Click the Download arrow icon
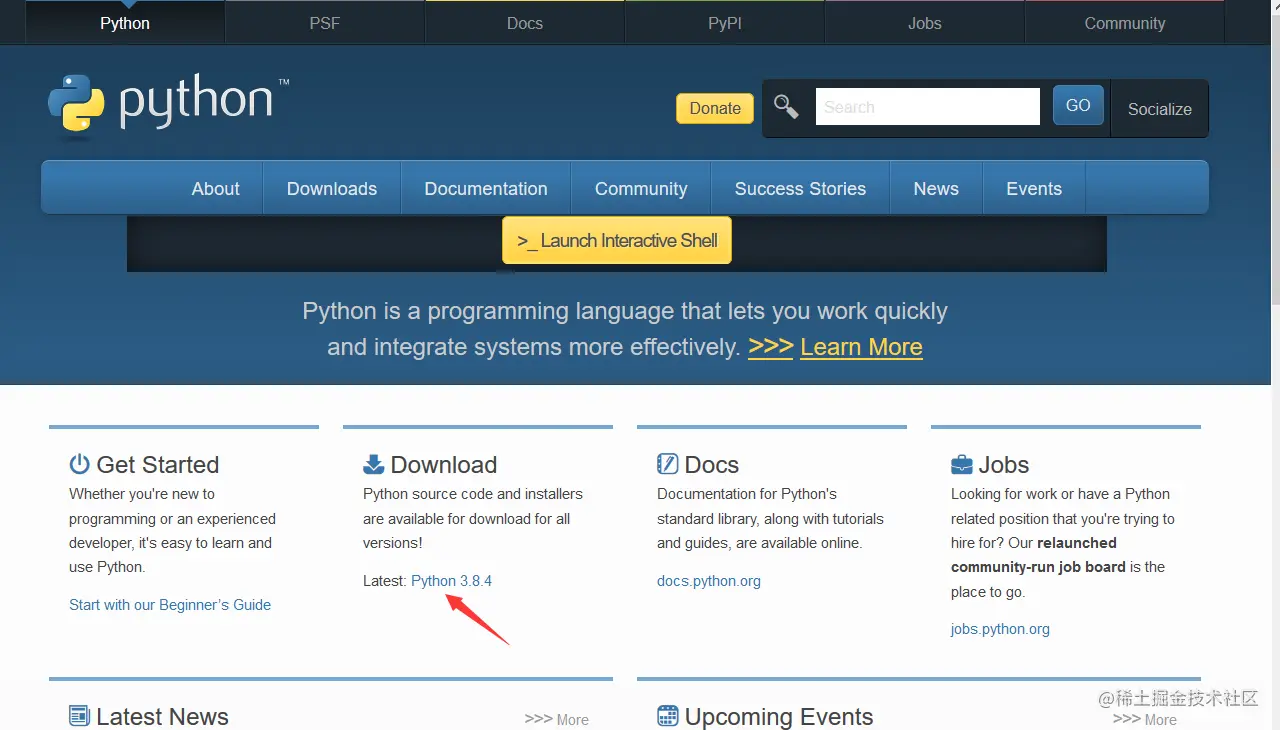The image size is (1280, 730). (x=373, y=464)
